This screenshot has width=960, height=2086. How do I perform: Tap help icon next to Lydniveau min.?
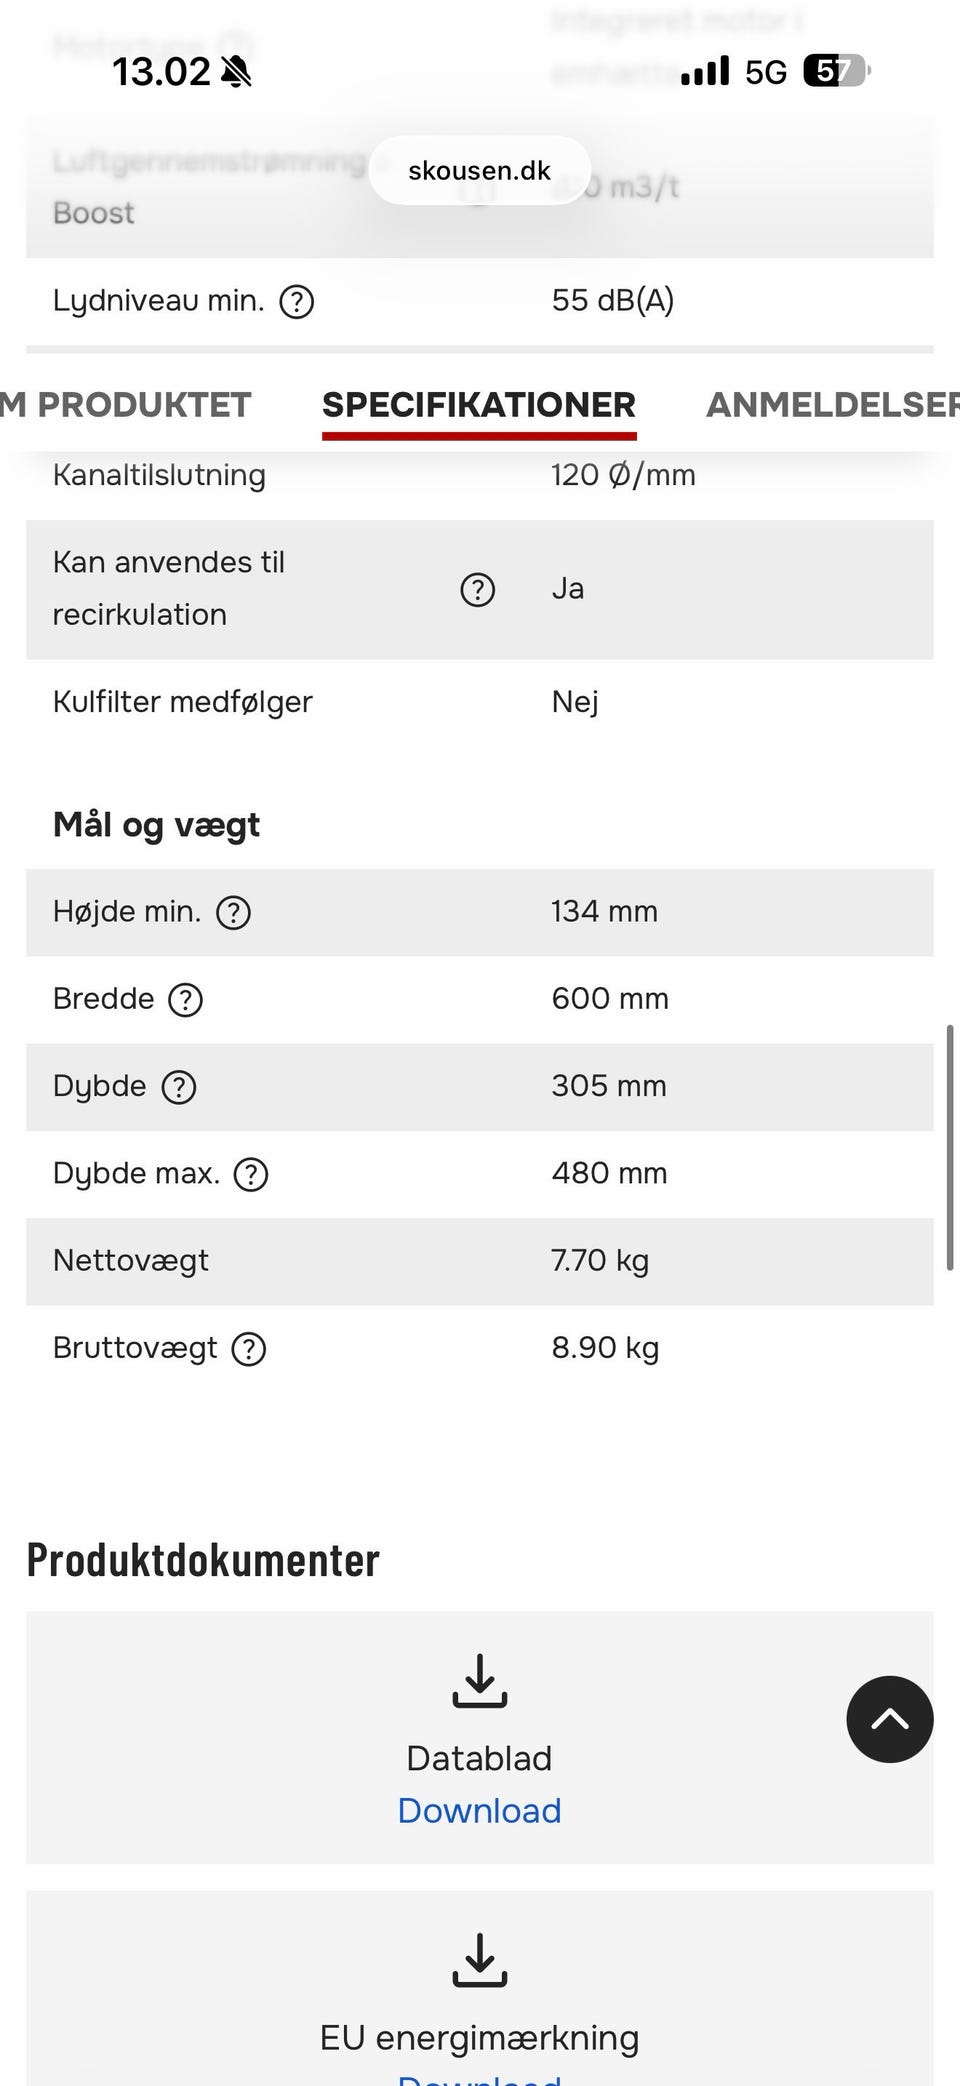[x=296, y=301]
